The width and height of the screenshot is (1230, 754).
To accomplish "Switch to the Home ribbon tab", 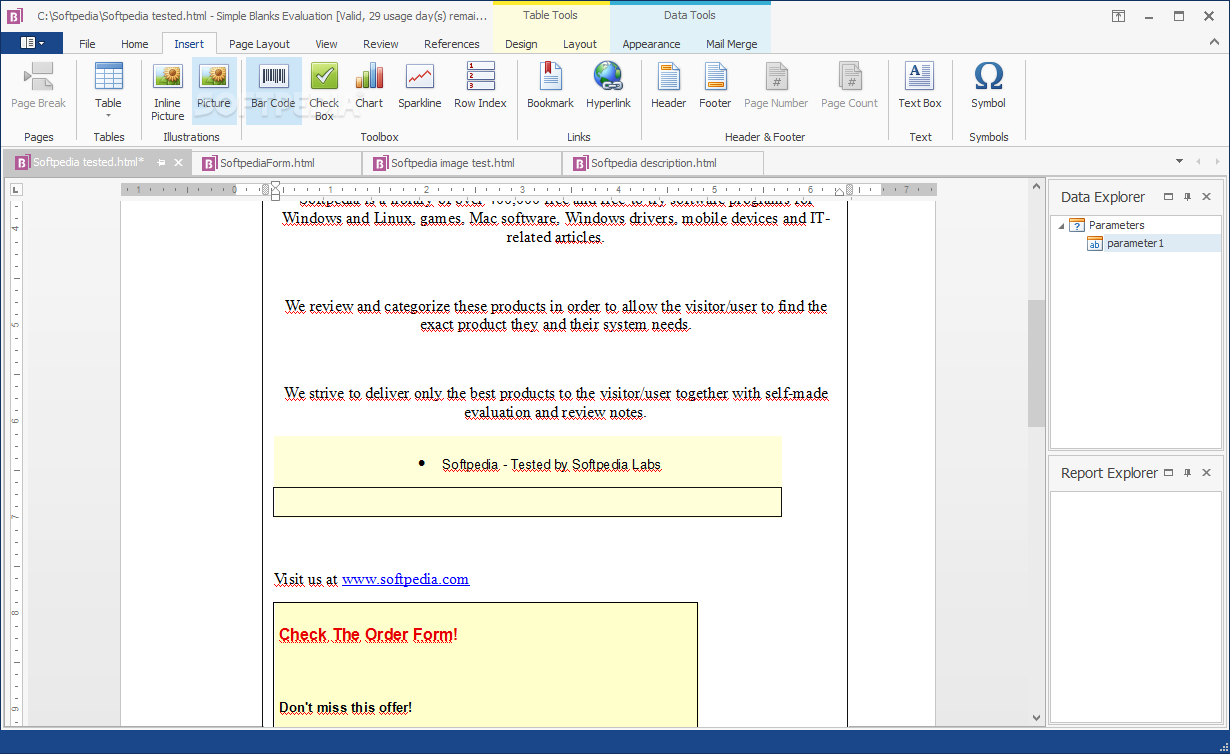I will 134,44.
